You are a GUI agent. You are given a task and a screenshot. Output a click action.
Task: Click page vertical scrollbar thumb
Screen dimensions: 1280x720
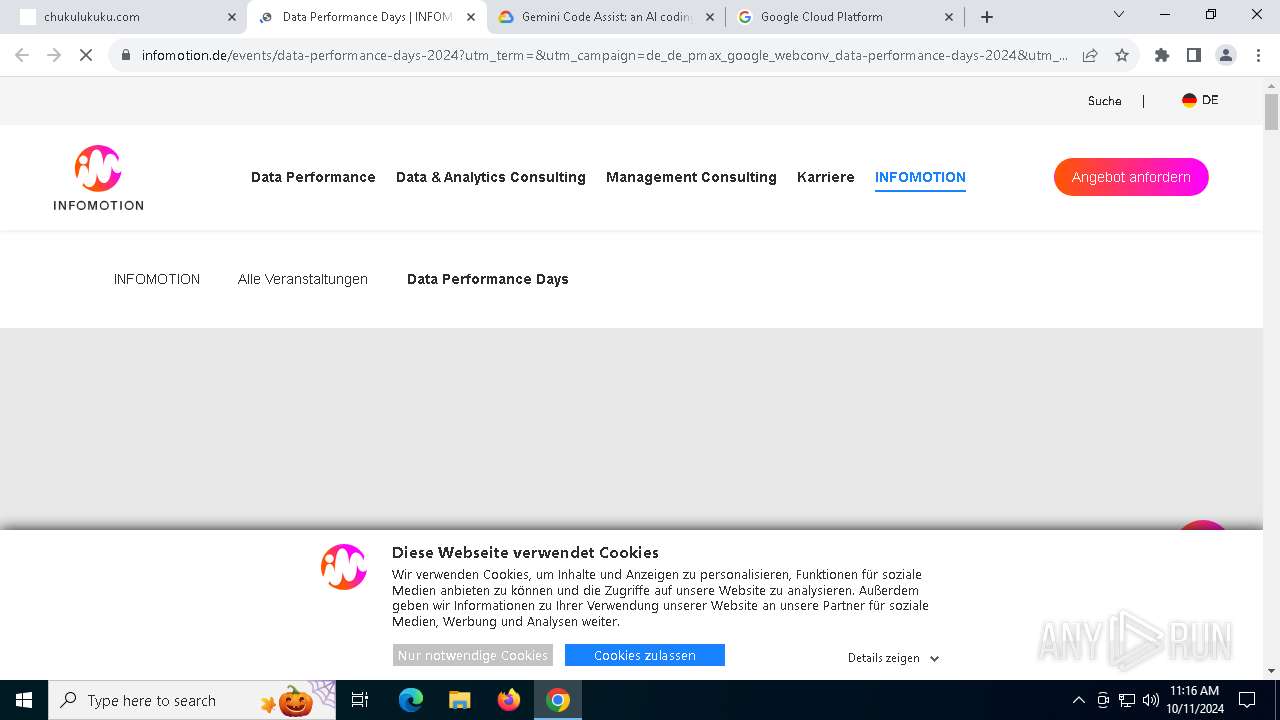coord(1271,112)
